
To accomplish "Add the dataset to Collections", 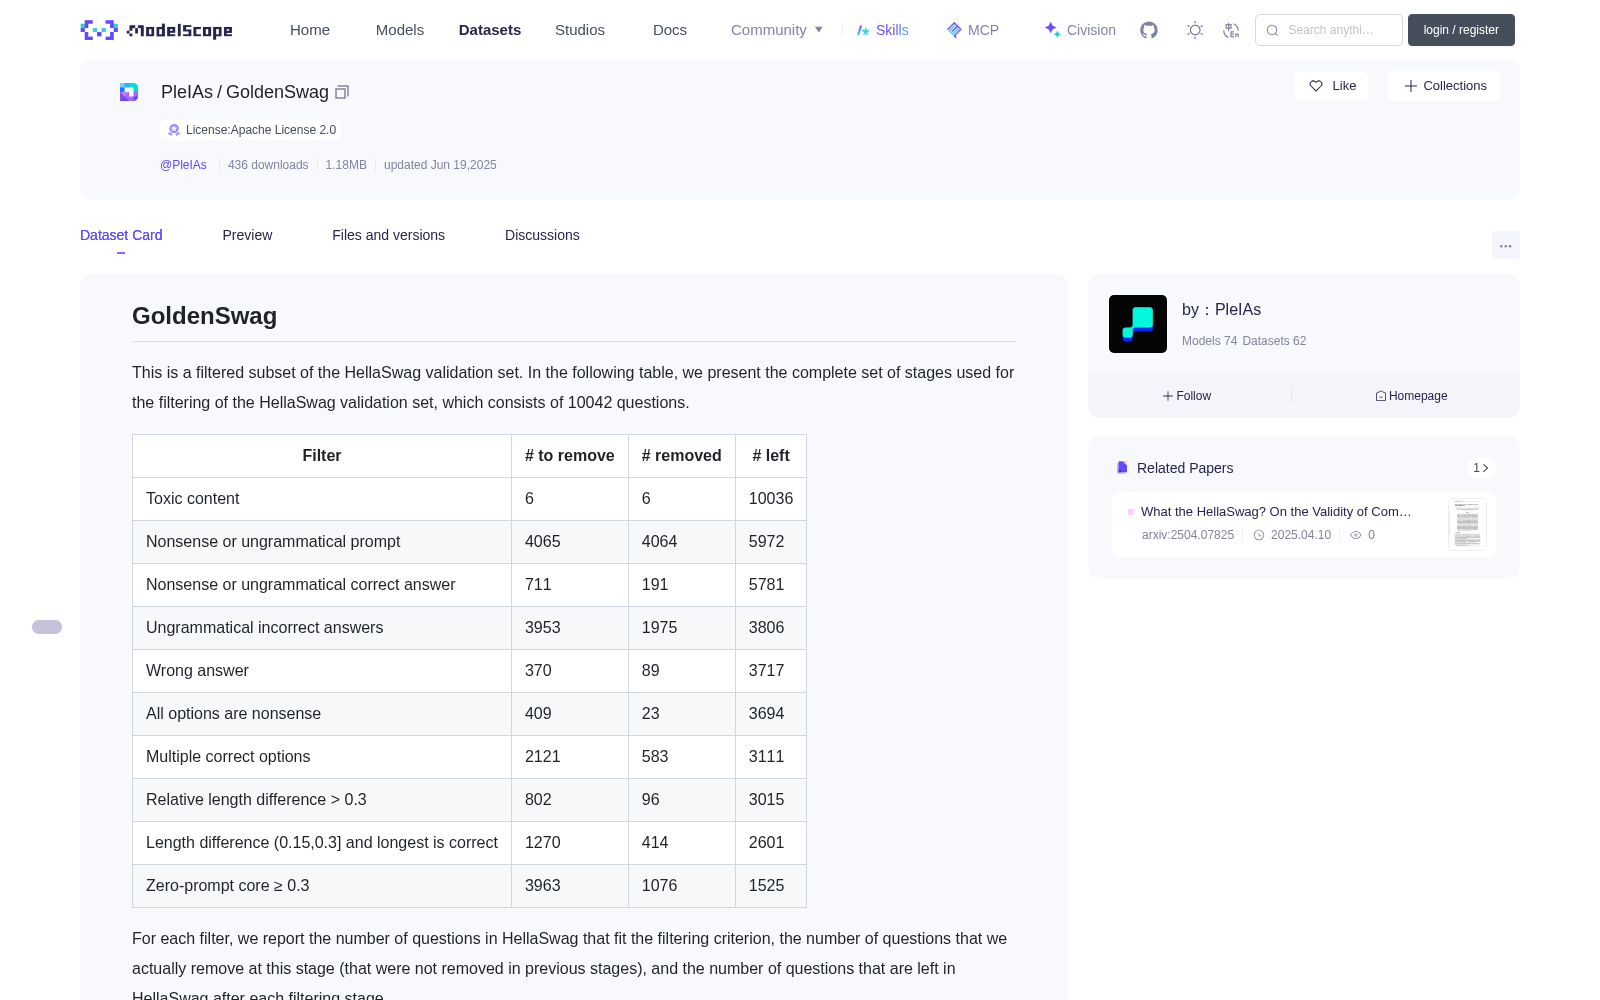I will (1444, 86).
